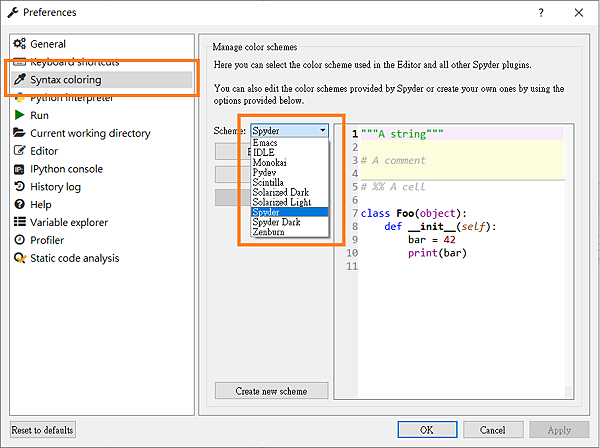Click the Static code analysis magnifier icon
600x448 pixels.
[20, 258]
